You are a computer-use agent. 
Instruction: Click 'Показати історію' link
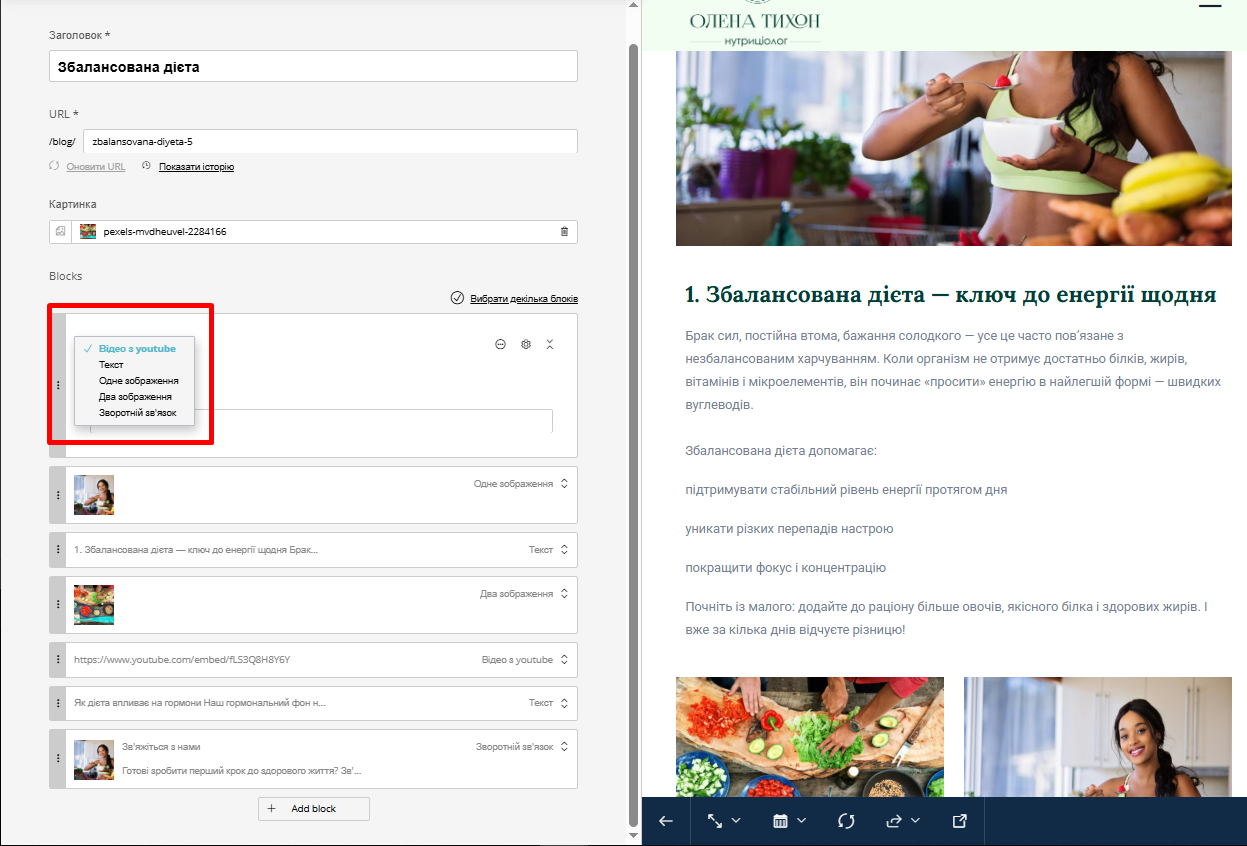(196, 167)
